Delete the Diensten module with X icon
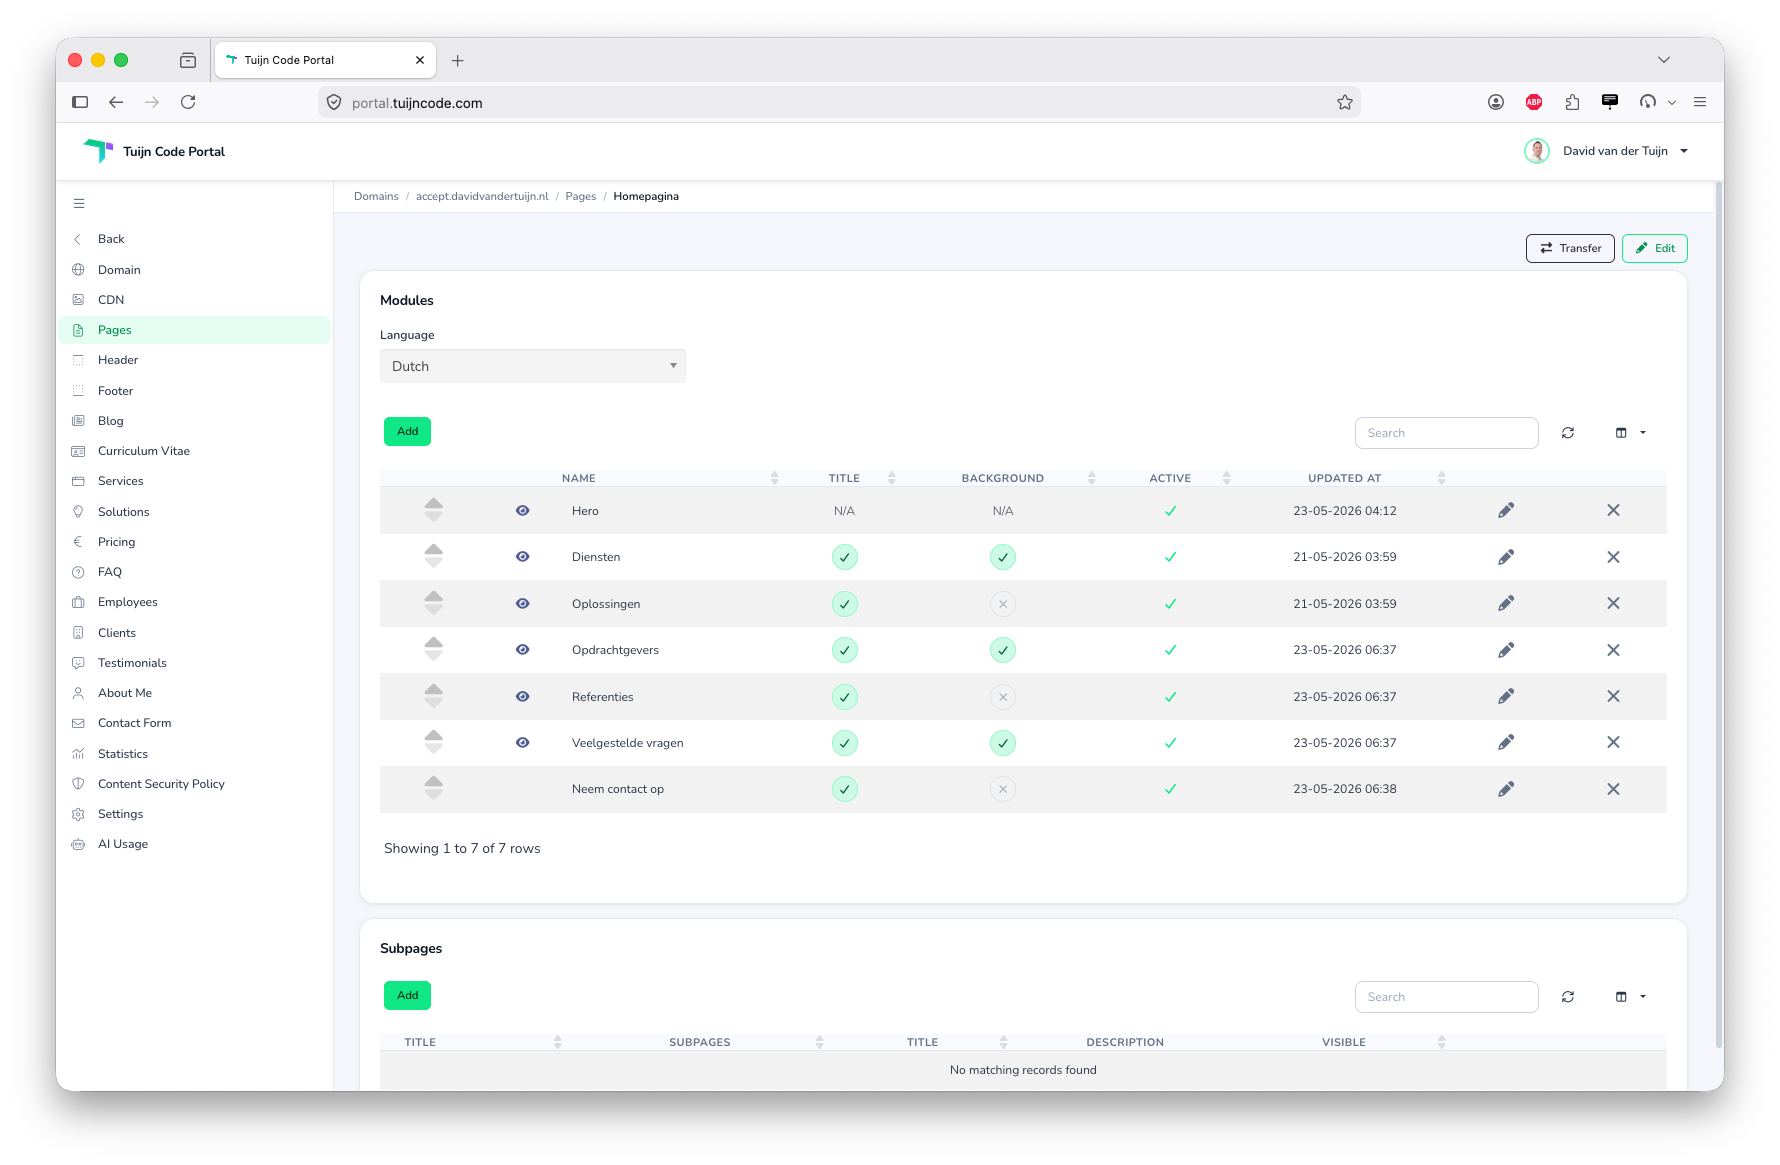Viewport: 1780px width, 1165px height. pos(1613,557)
